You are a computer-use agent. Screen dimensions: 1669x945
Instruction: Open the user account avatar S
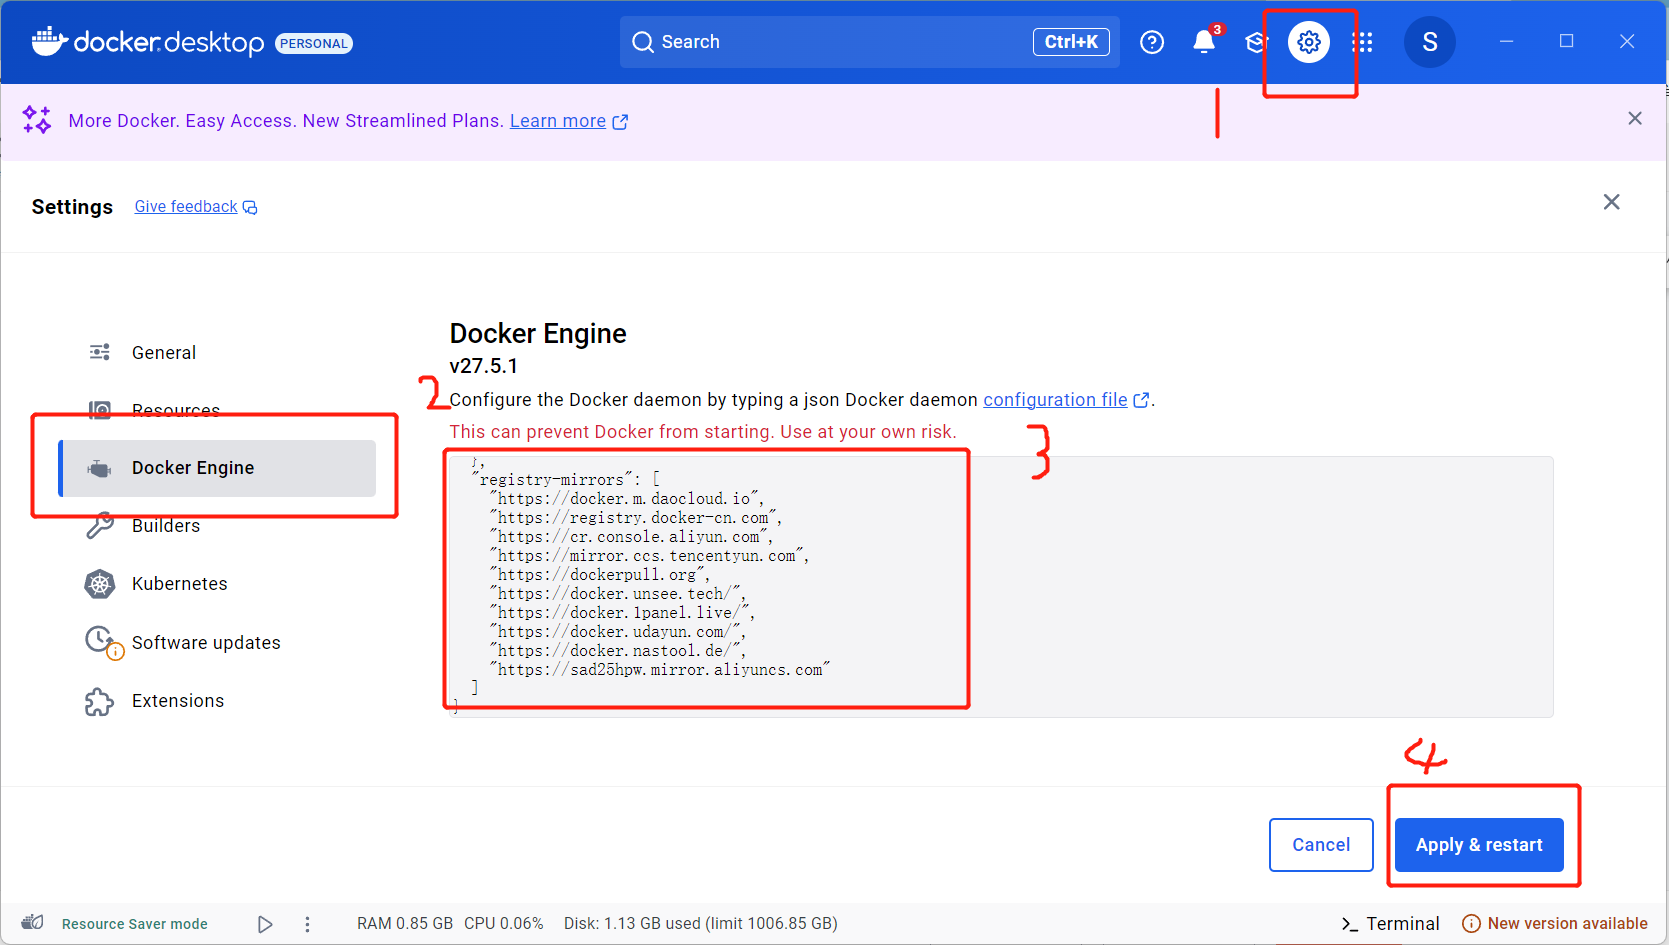1430,42
